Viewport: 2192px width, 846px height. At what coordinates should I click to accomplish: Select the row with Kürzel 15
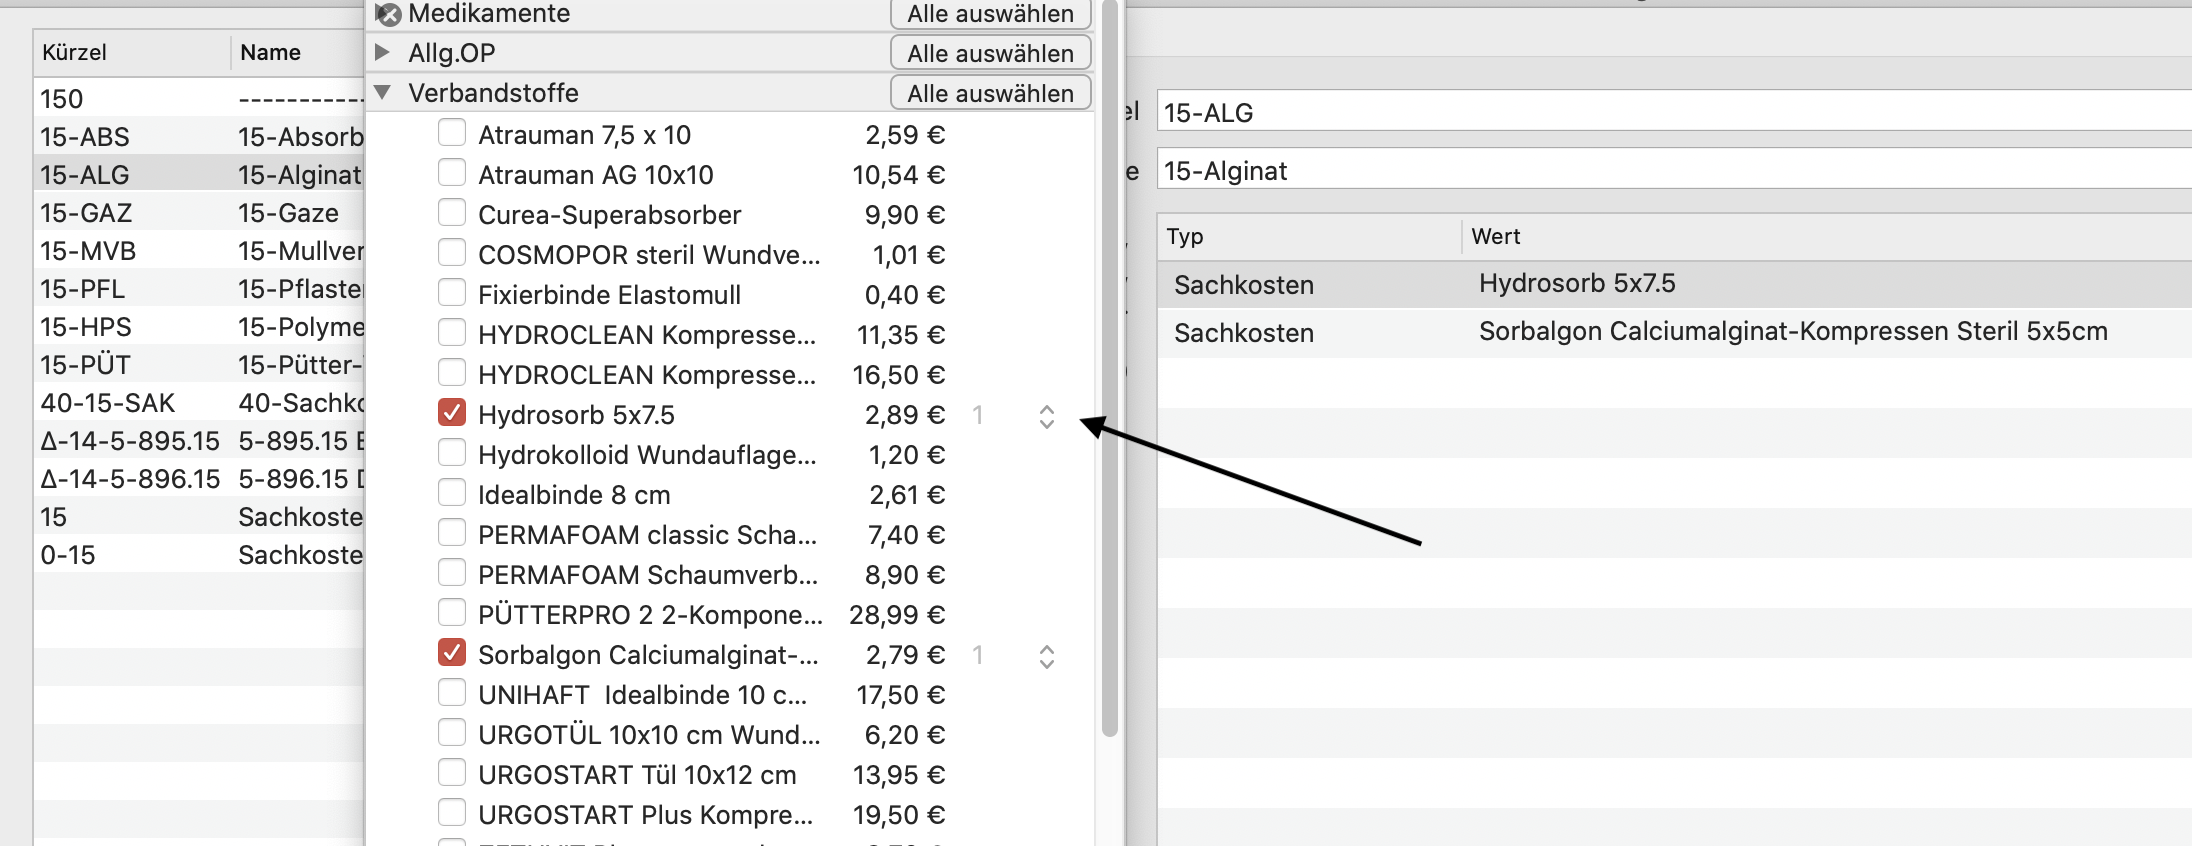click(x=199, y=517)
